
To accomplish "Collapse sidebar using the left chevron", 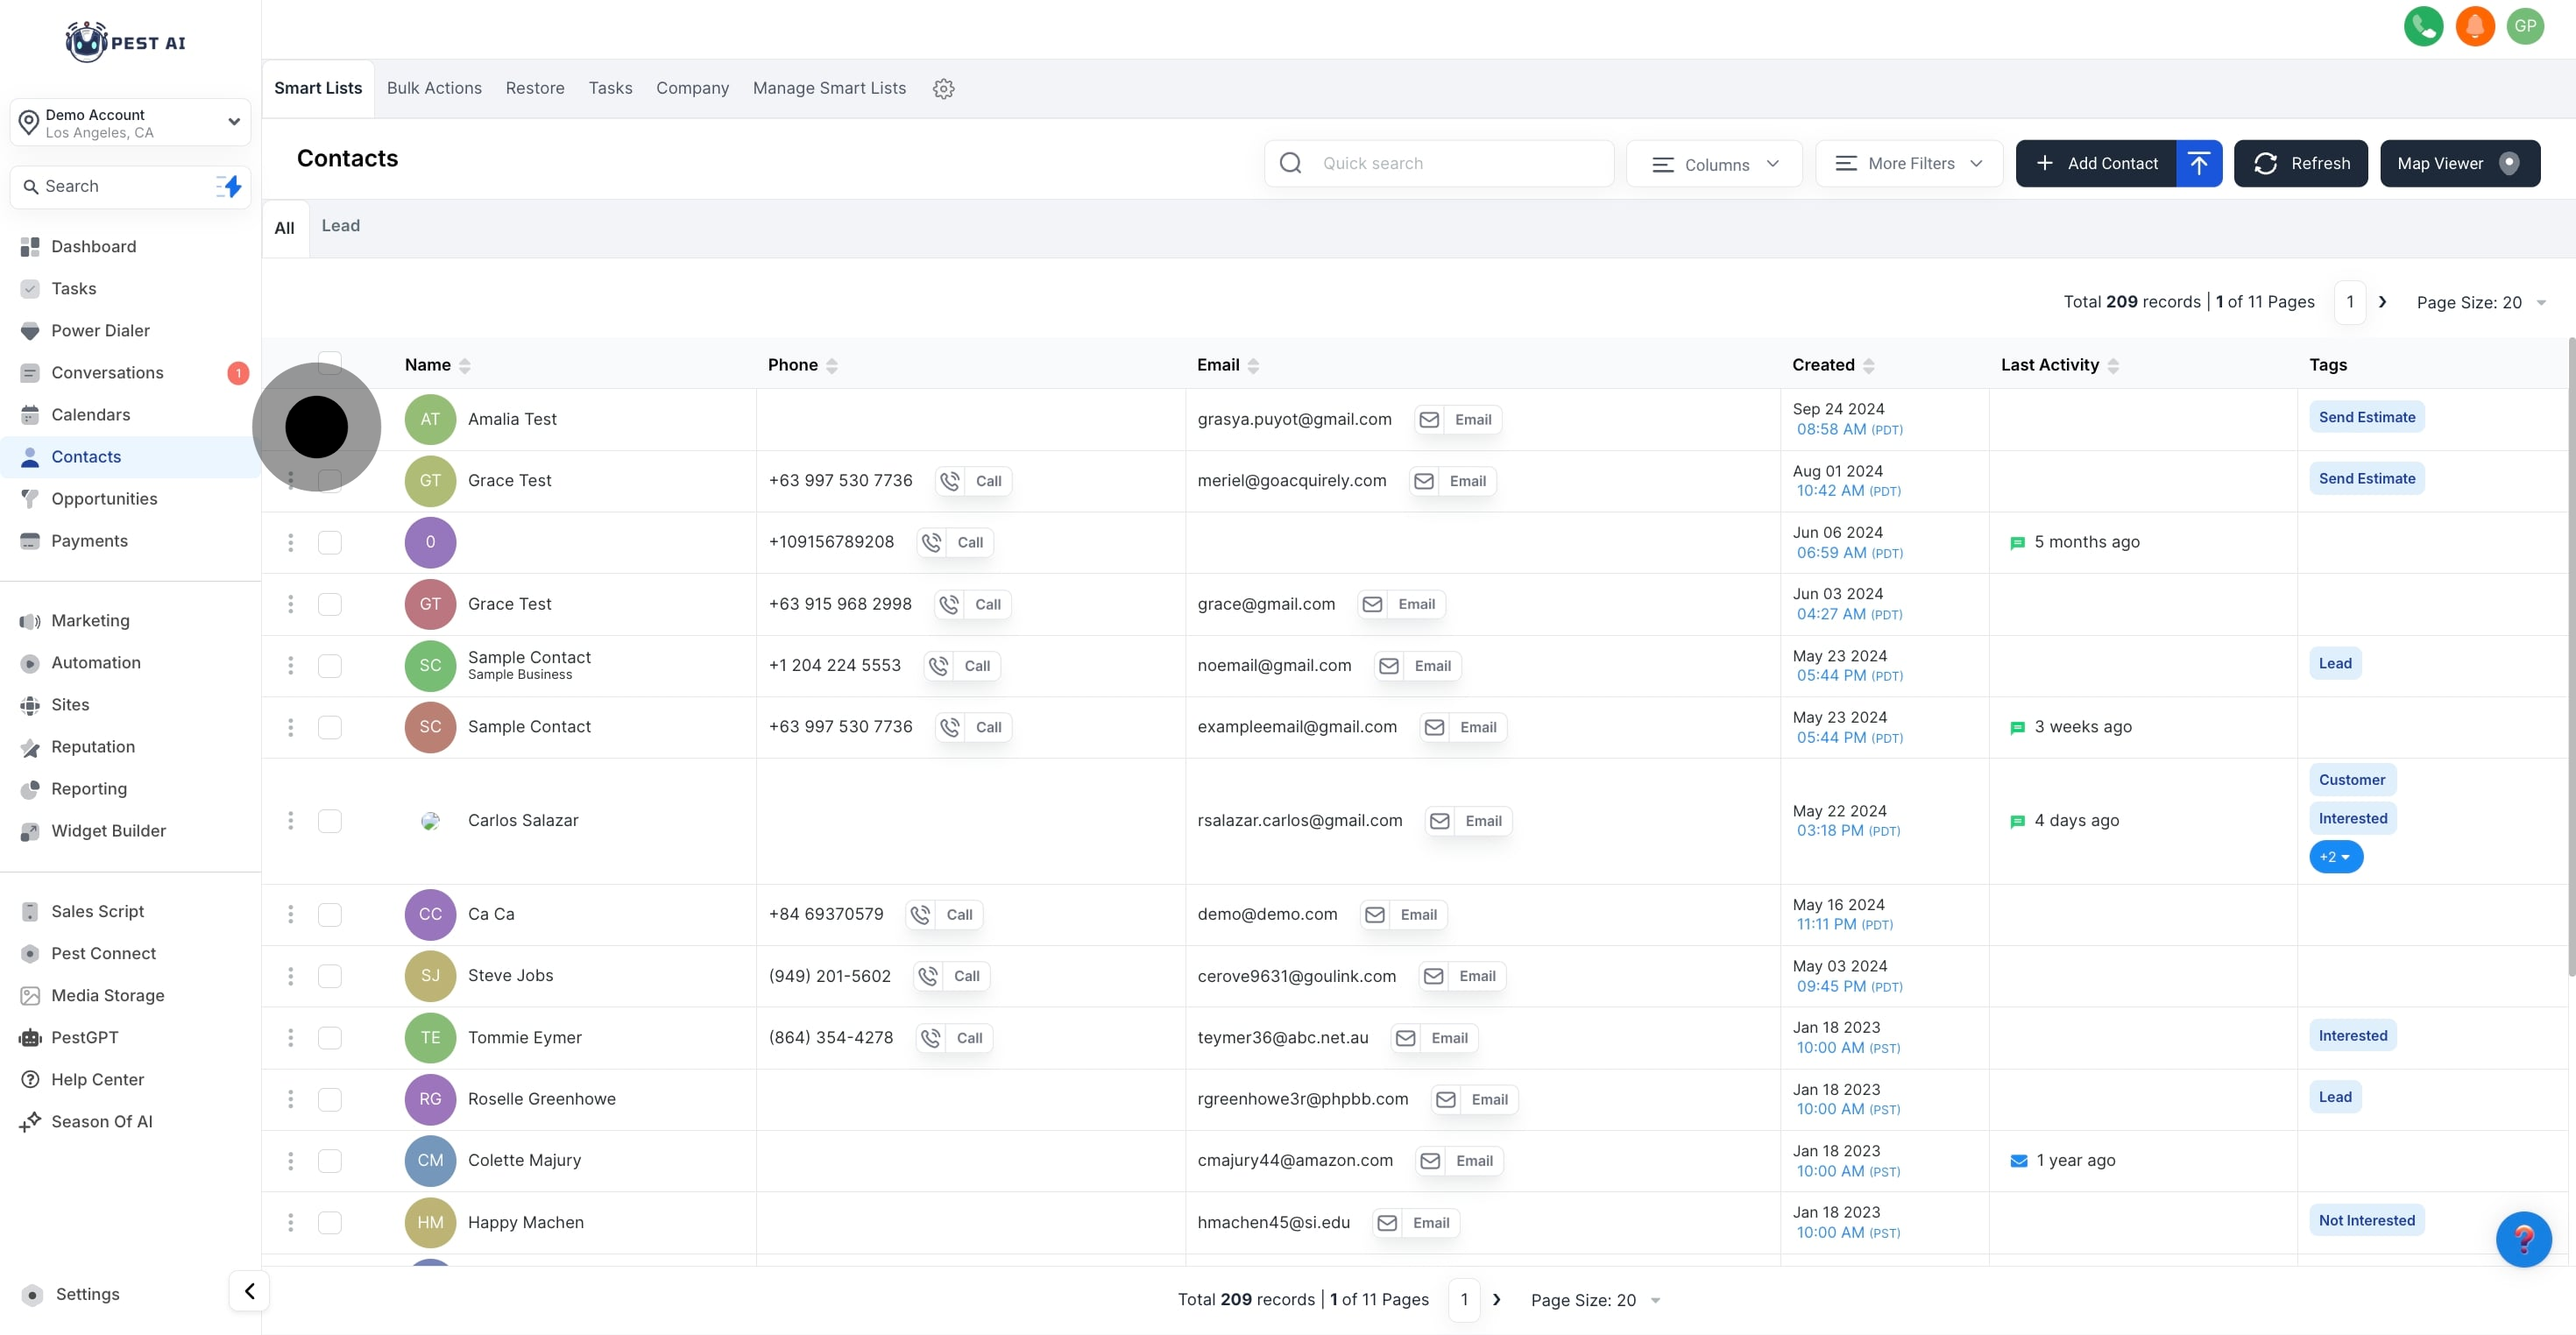I will (x=249, y=1290).
